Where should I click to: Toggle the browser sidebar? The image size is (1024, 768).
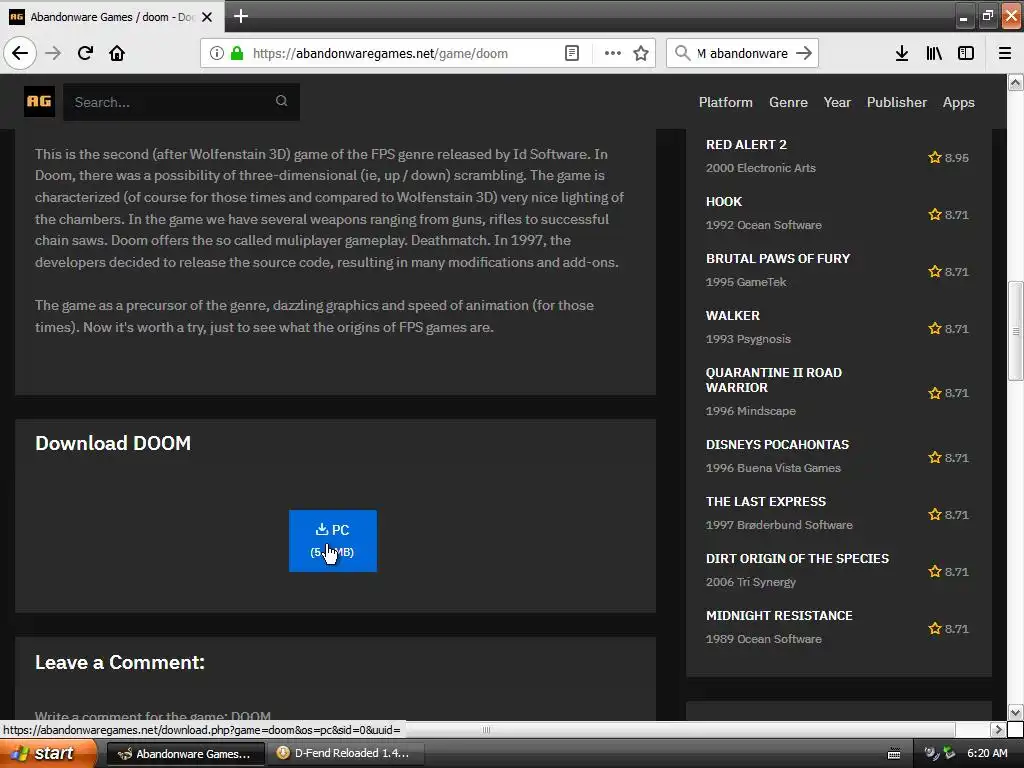coord(965,53)
